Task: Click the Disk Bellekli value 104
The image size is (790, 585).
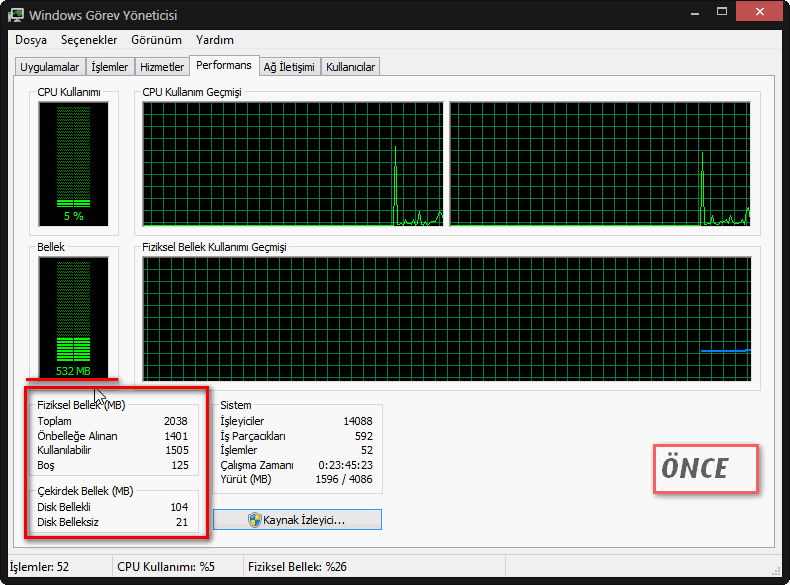Action: pos(179,507)
